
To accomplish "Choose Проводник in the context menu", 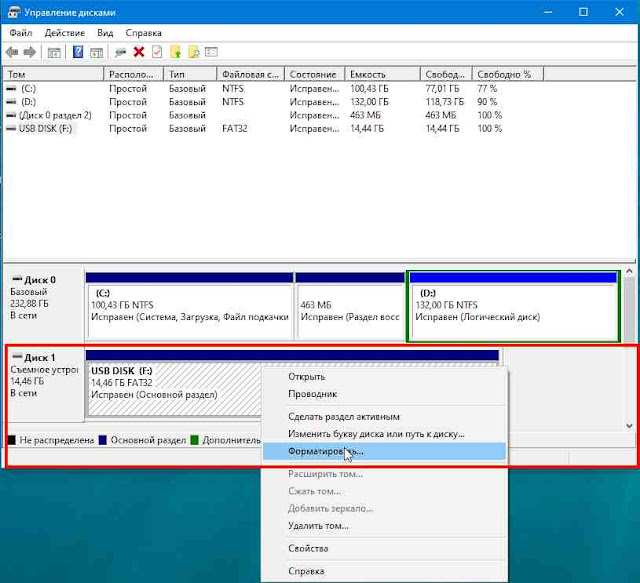I will point(384,394).
